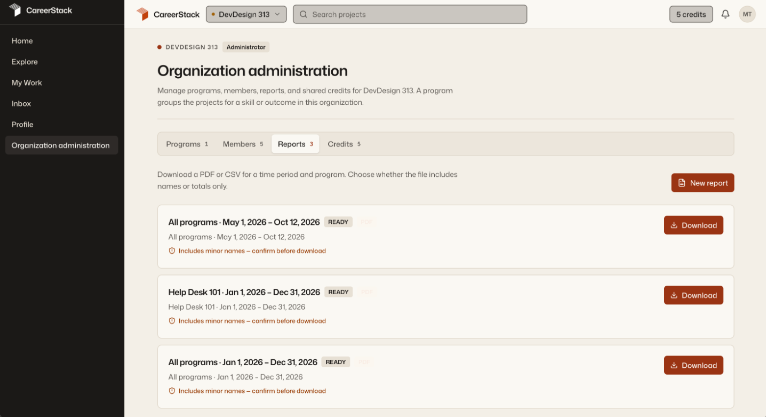Image resolution: width=766 pixels, height=417 pixels.
Task: Open the notifications bell
Action: click(x=725, y=14)
